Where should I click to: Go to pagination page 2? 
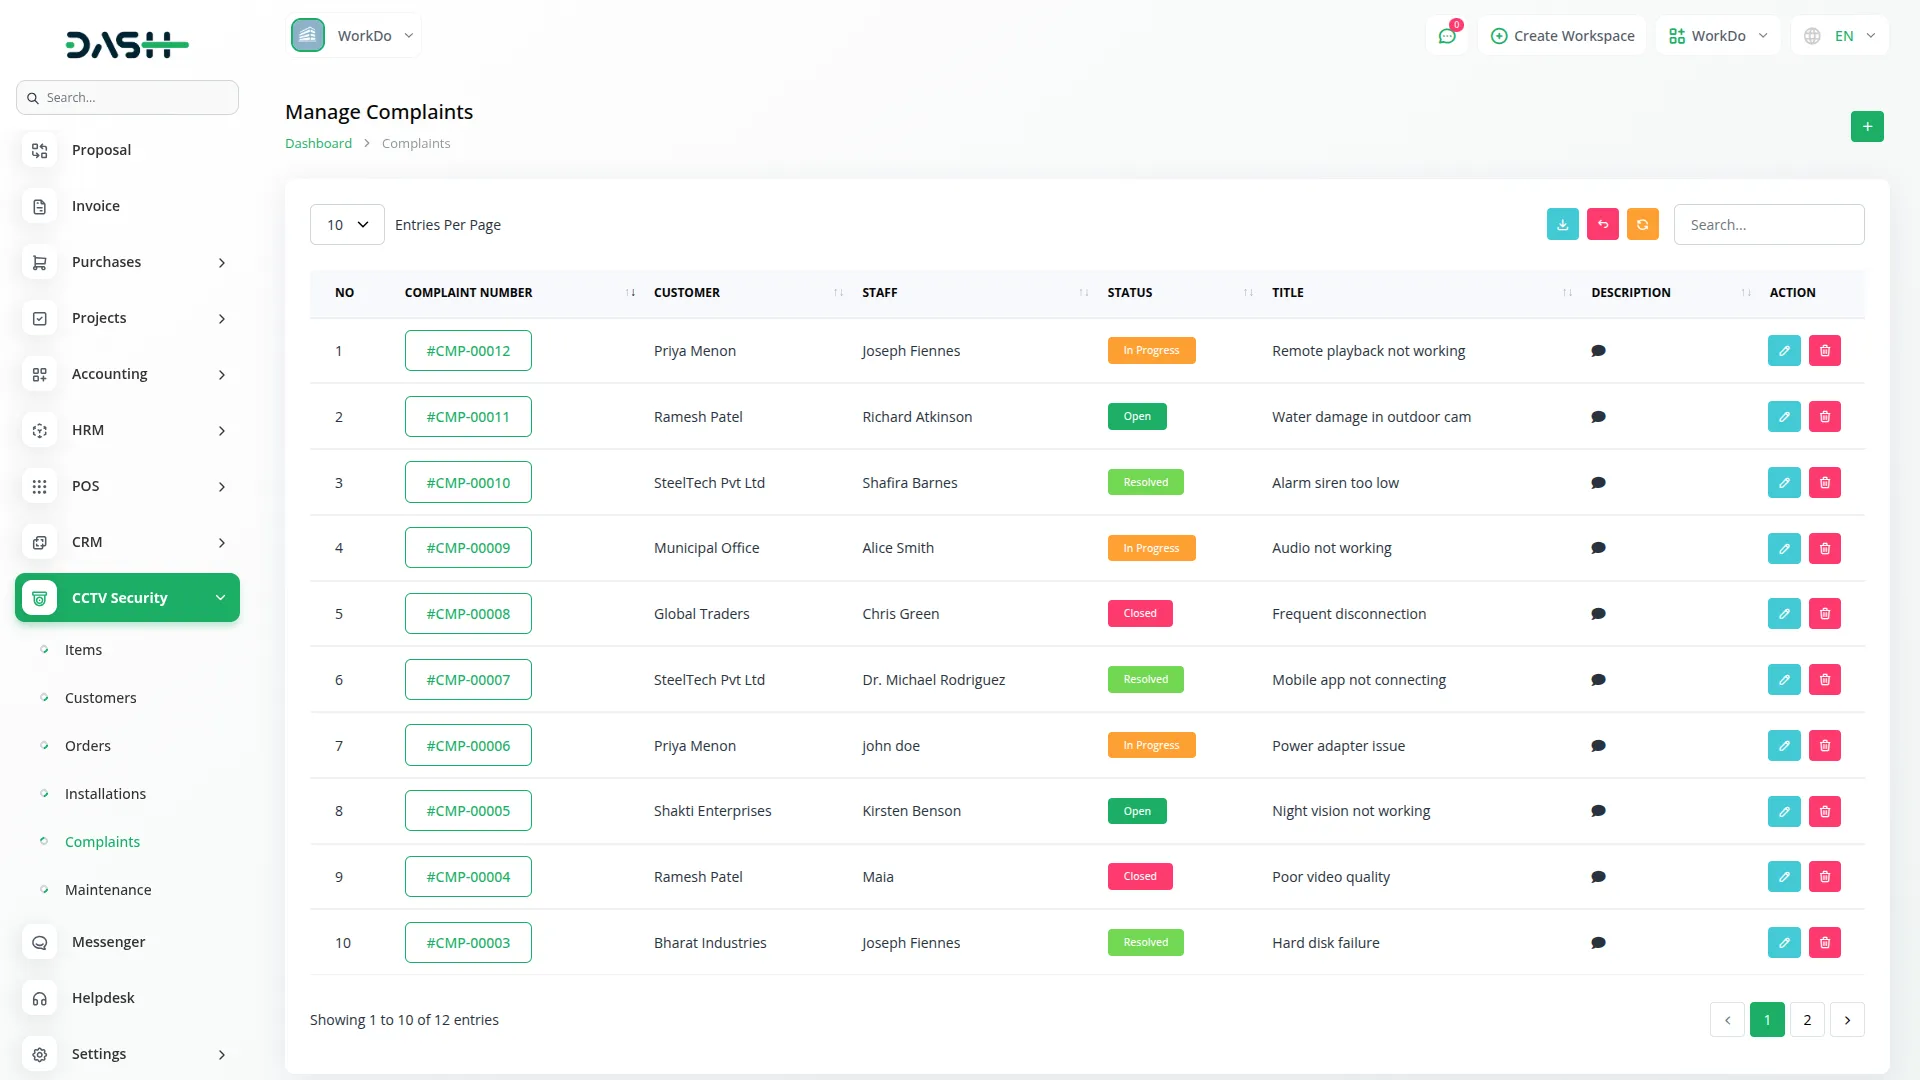[x=1806, y=1020]
